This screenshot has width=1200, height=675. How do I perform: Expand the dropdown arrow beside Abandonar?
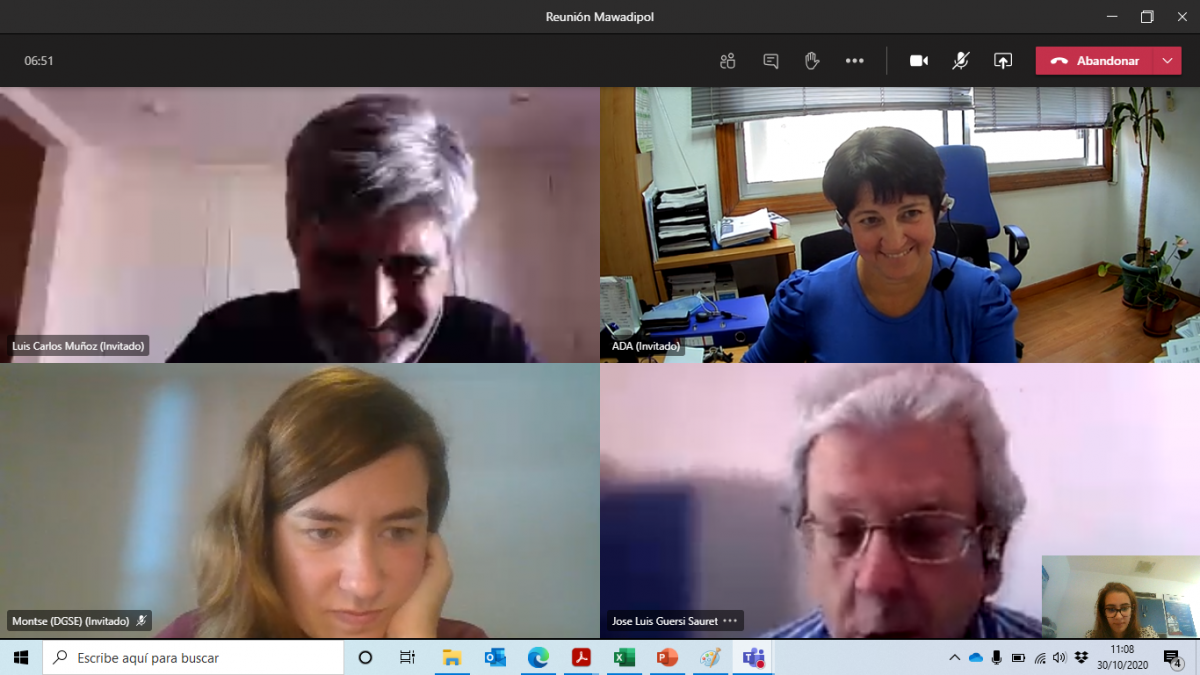[x=1167, y=61]
